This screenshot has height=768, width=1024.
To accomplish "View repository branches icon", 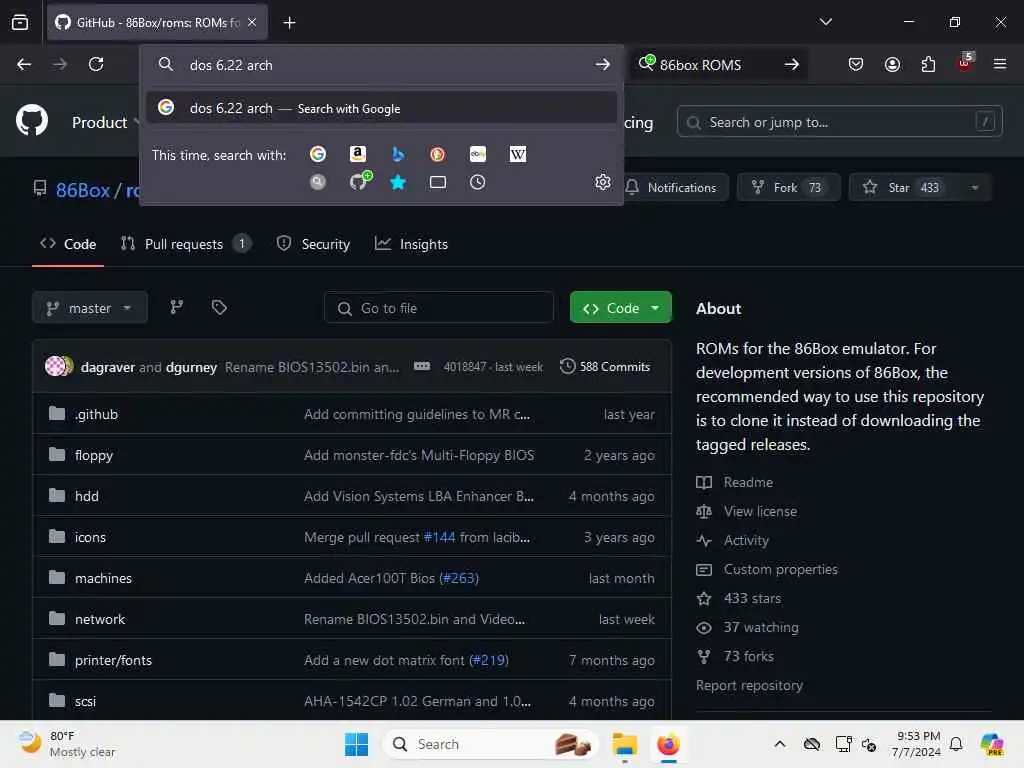I will pos(176,307).
